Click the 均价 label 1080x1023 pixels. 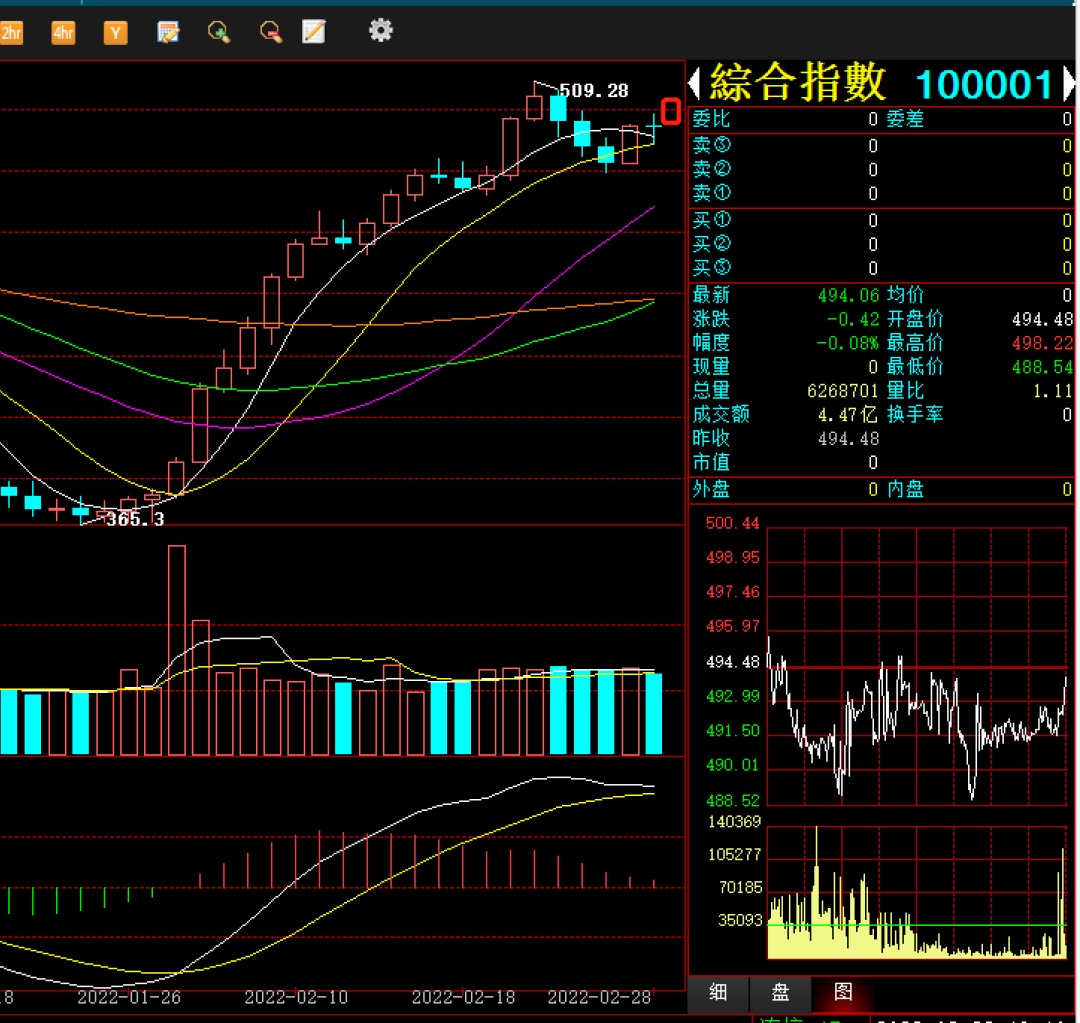tap(905, 295)
